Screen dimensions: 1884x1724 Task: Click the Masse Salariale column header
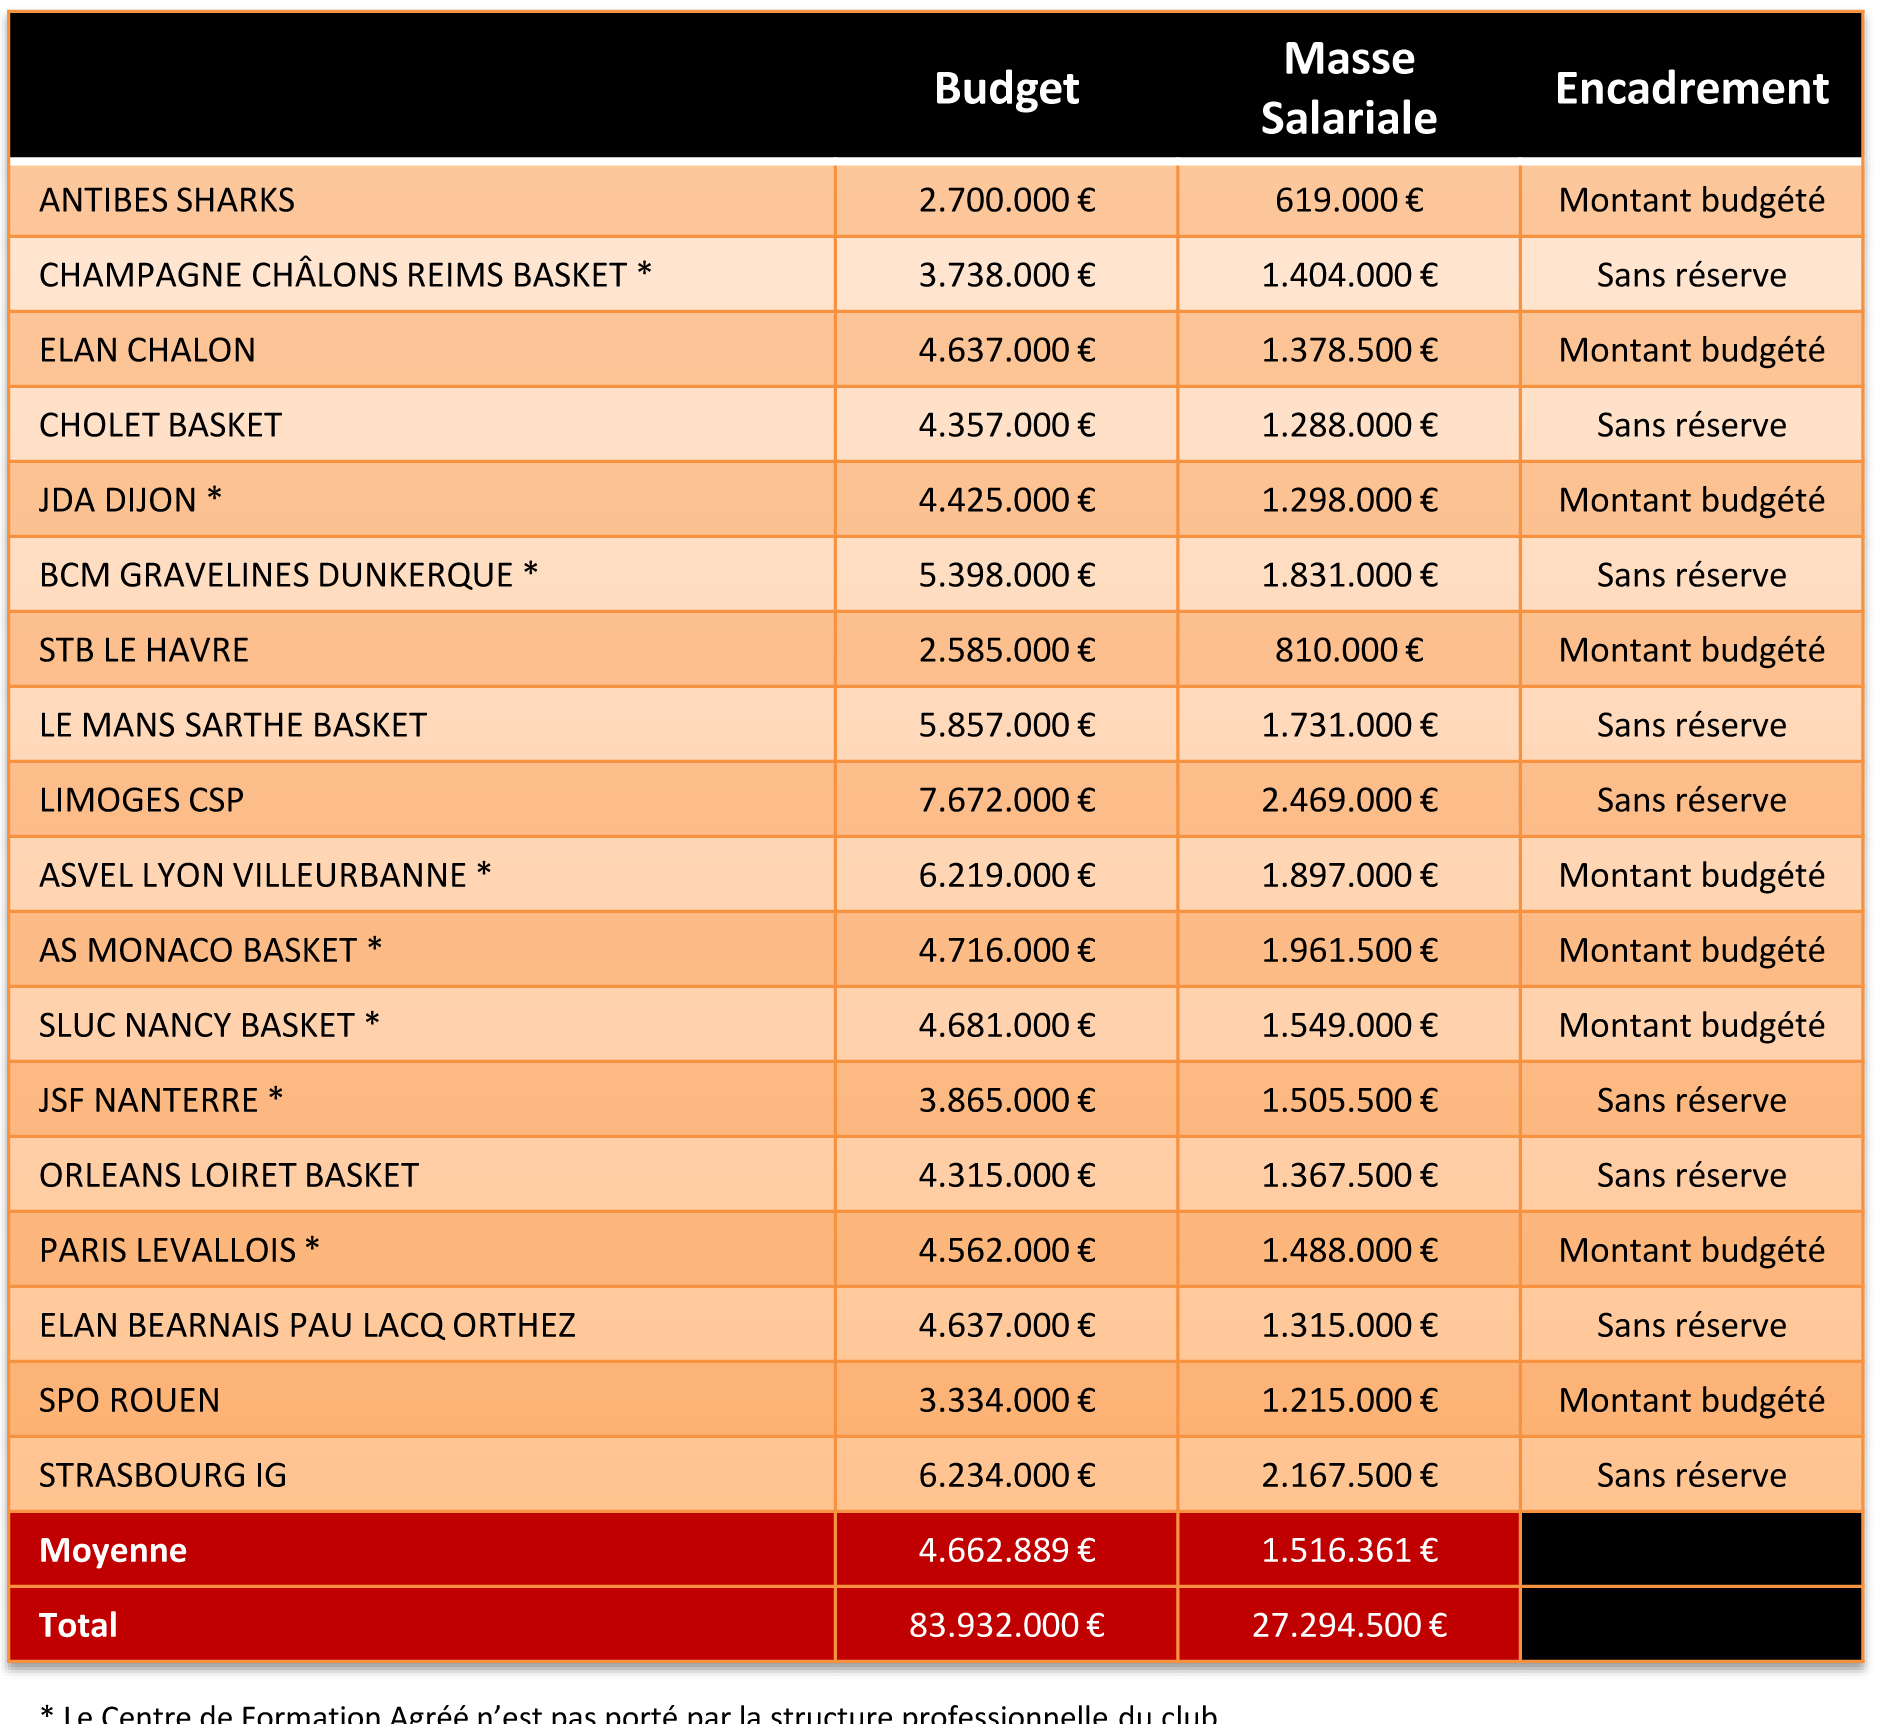click(1348, 88)
